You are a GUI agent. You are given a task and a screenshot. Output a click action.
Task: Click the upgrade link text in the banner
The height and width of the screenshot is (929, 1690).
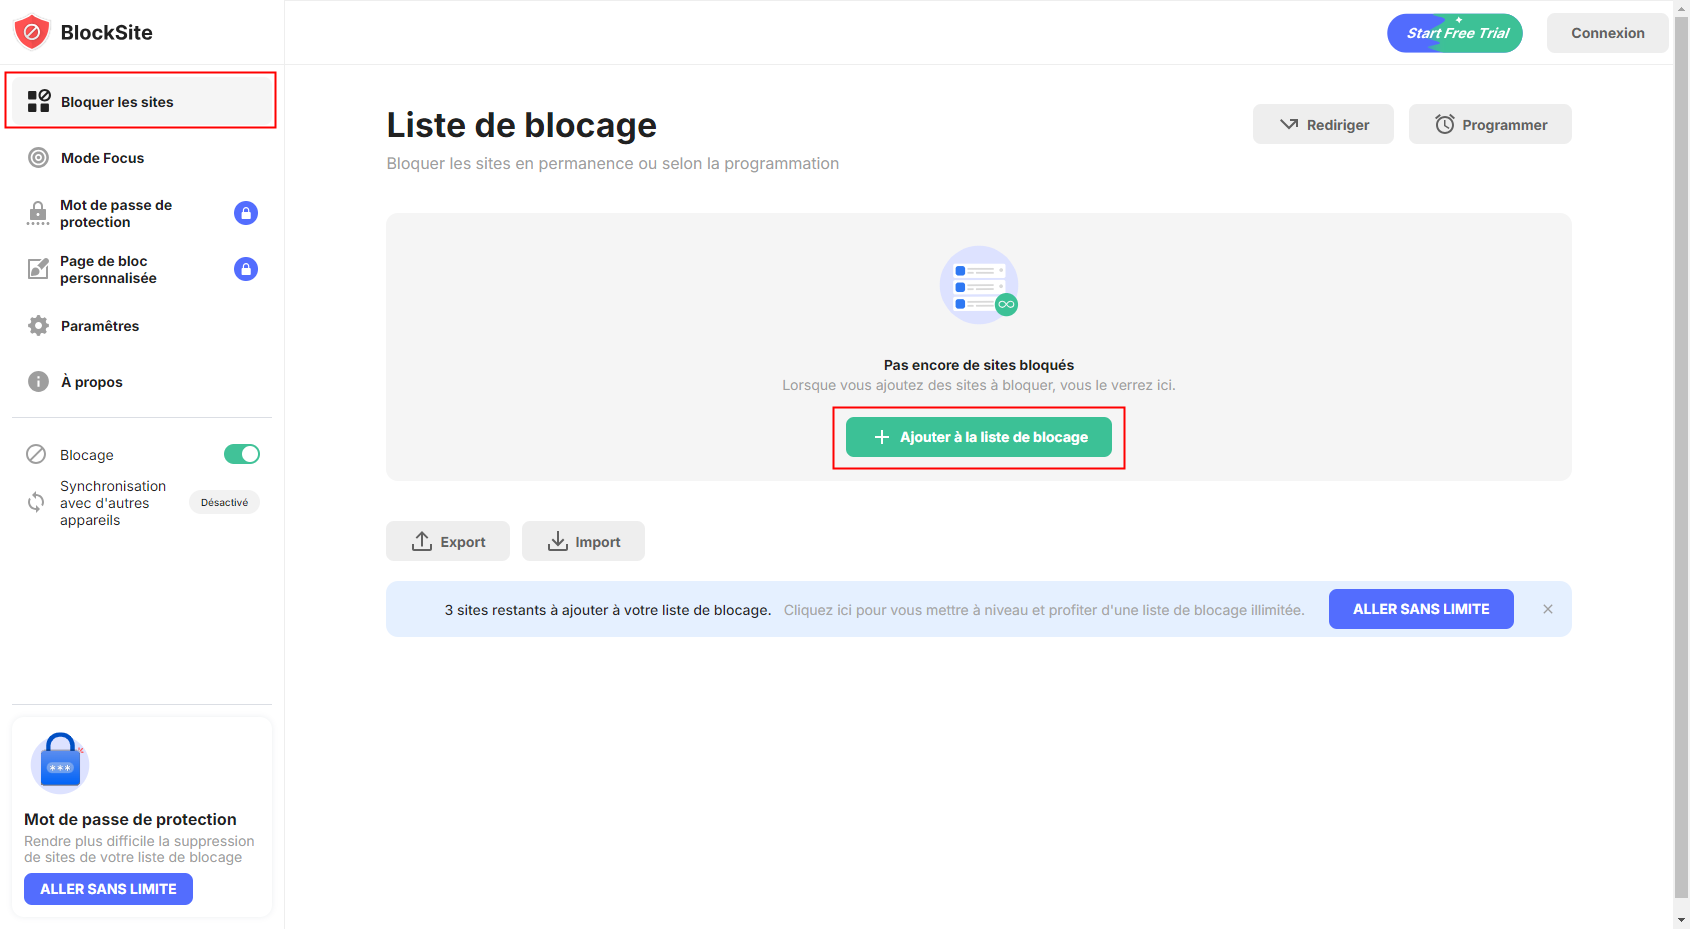1044,610
